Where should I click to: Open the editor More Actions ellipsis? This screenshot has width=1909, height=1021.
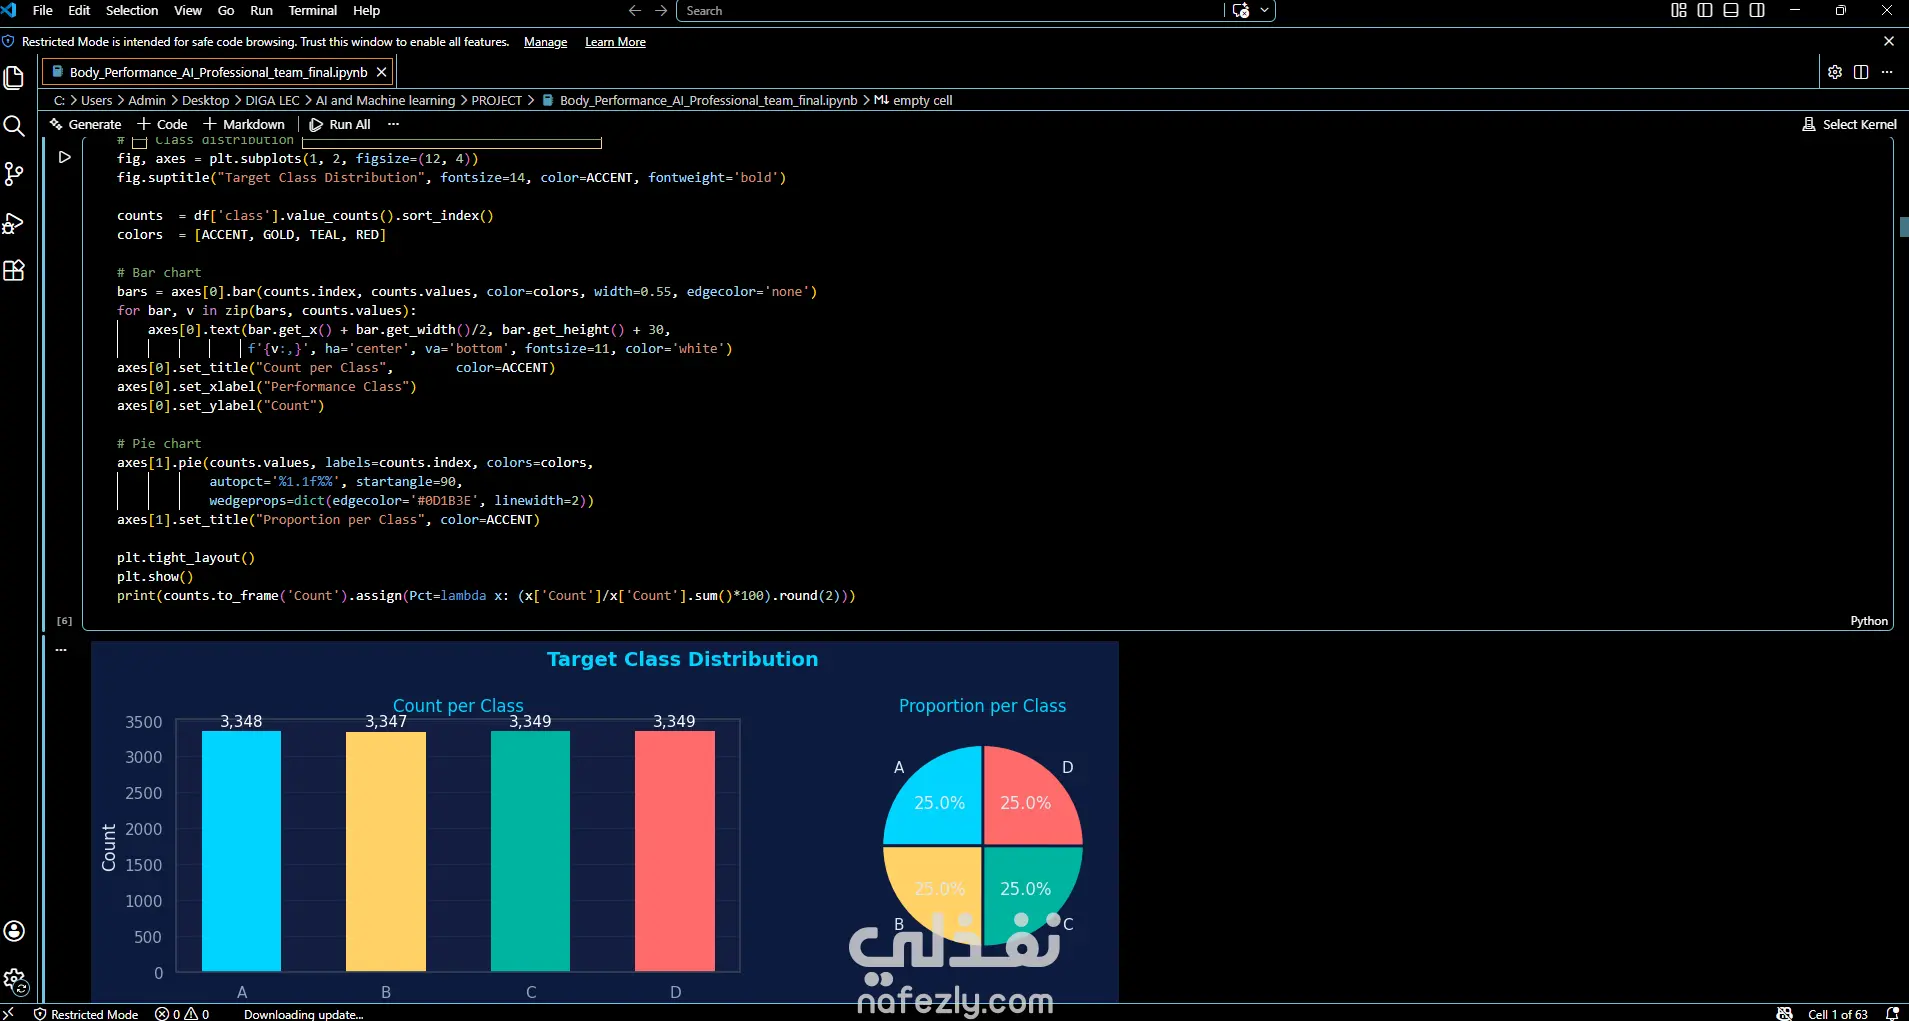coord(1887,72)
